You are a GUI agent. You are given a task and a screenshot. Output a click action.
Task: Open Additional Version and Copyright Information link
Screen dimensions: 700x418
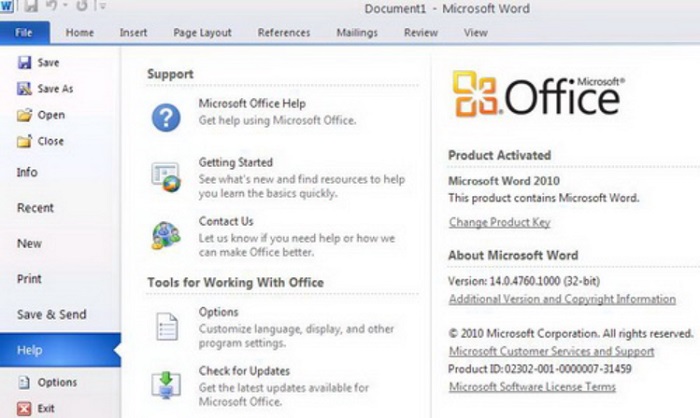pyautogui.click(x=562, y=299)
